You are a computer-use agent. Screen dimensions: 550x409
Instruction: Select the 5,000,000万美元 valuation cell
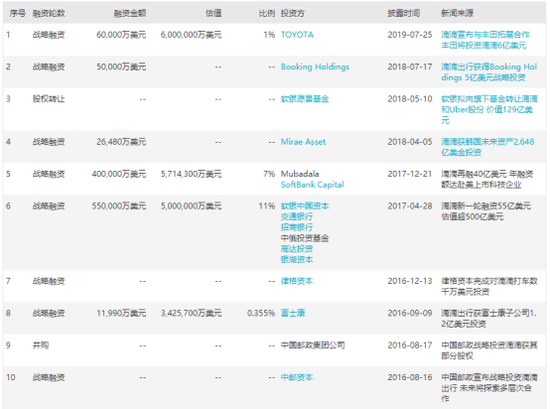pos(191,206)
